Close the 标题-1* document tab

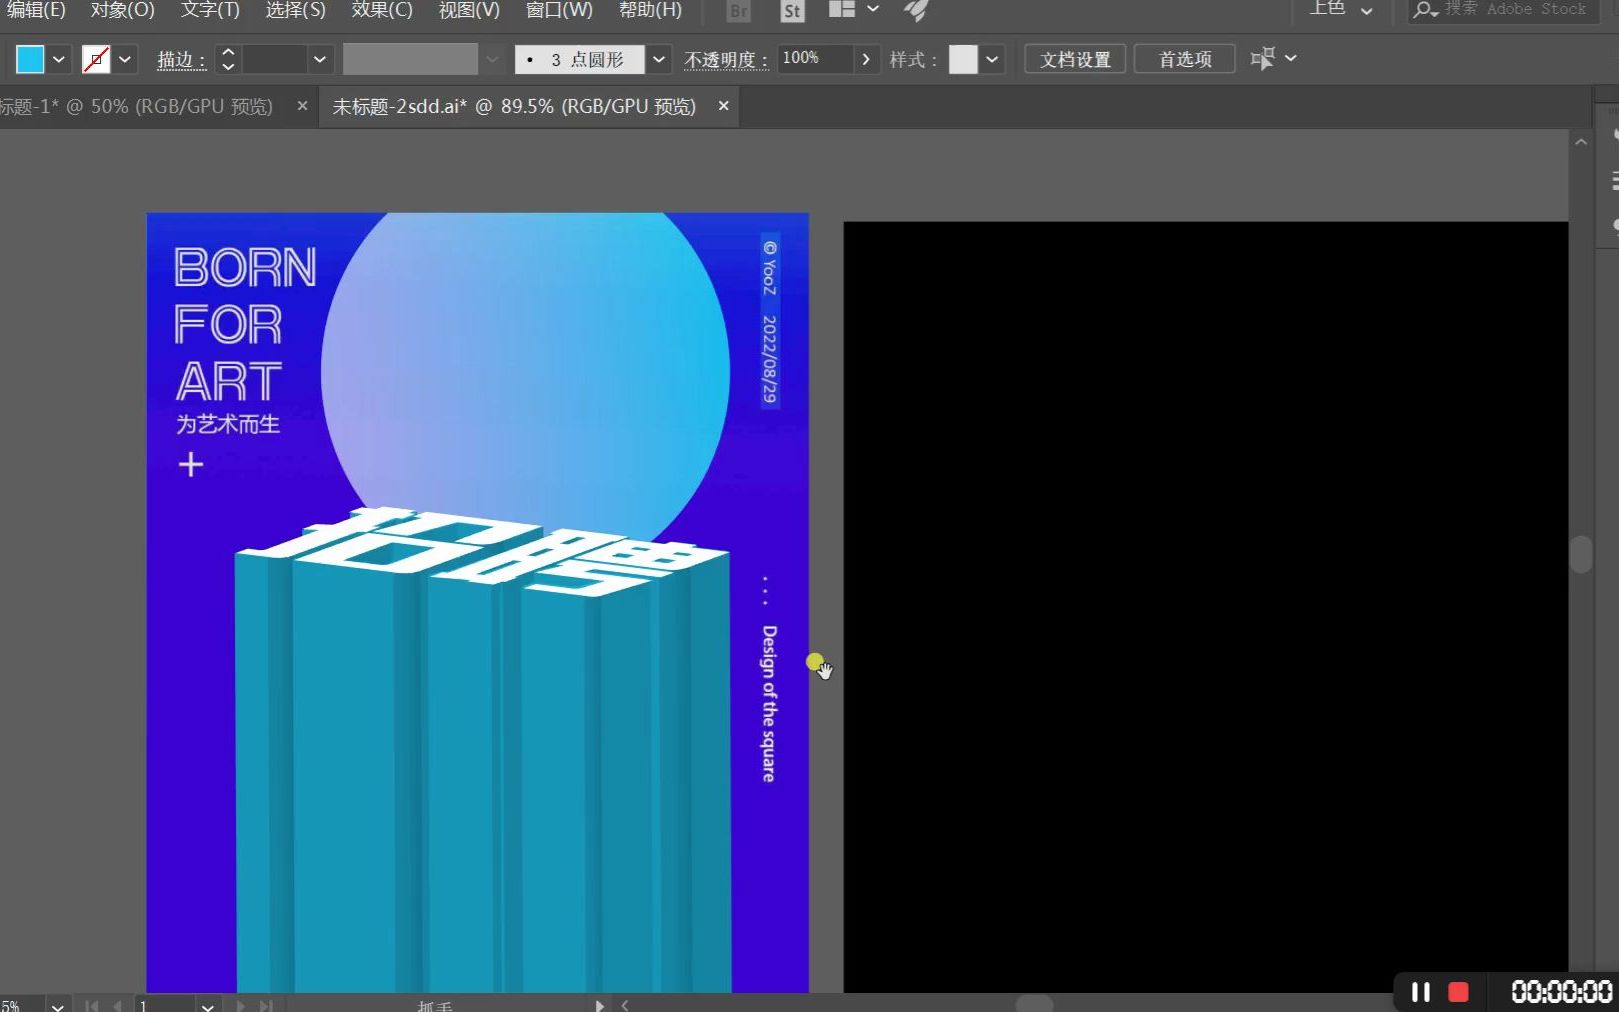[302, 105]
